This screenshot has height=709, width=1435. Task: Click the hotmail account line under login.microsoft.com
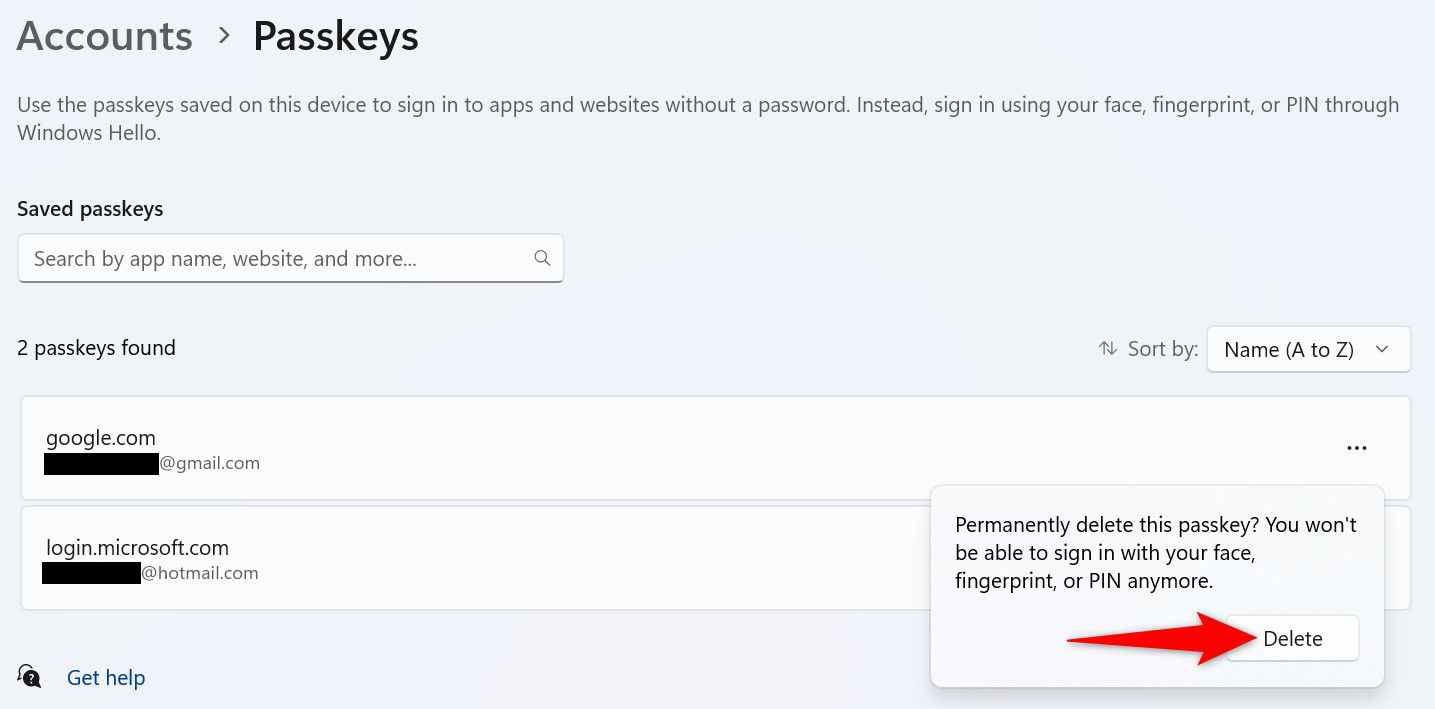[x=151, y=572]
